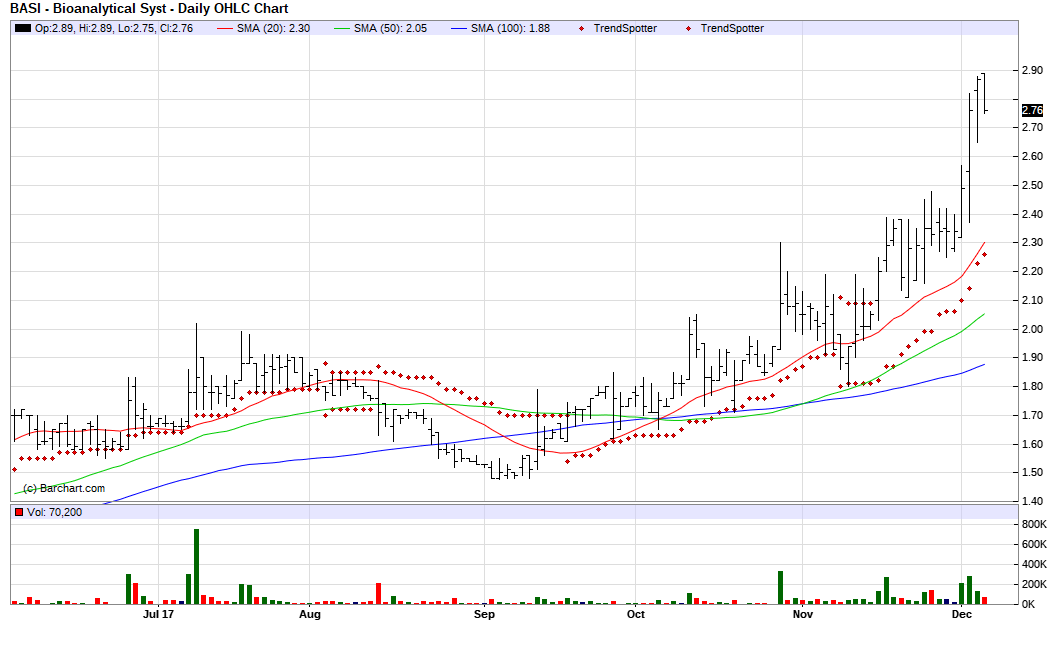Click the 2.90 price axis label
This screenshot has width=1060, height=645.
point(1032,70)
